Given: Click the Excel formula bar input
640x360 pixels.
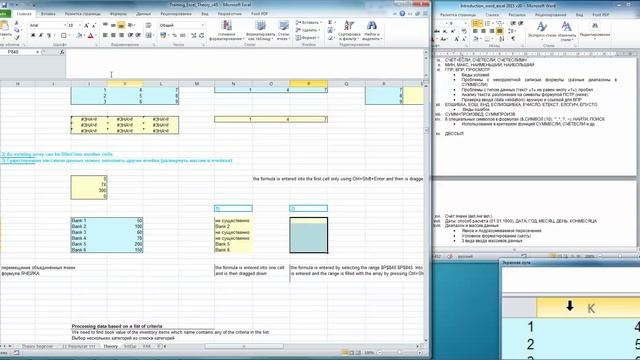Looking at the screenshot, I should 244,63.
